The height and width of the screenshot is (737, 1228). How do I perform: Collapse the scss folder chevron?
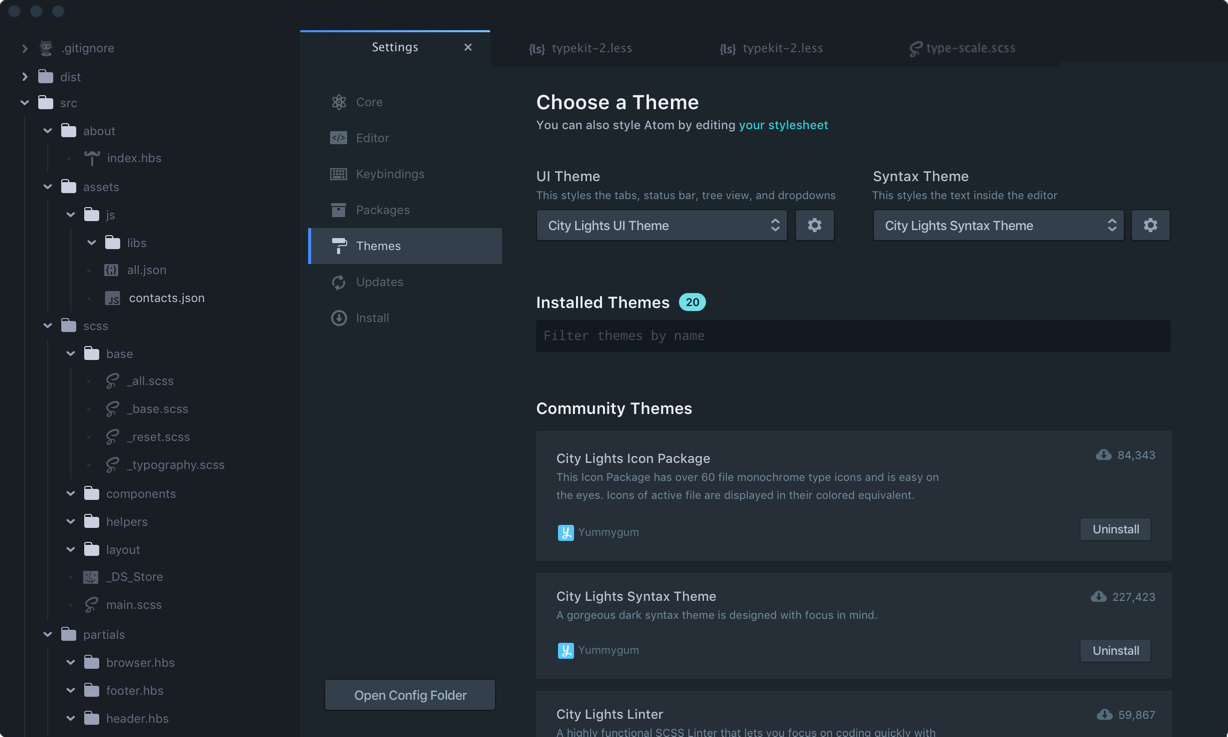(x=48, y=326)
